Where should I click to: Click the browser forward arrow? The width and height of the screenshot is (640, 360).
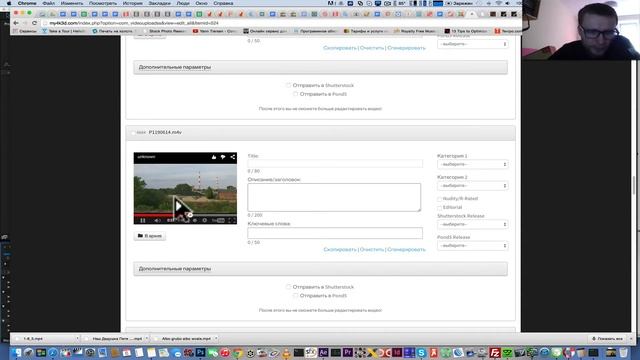[25, 23]
